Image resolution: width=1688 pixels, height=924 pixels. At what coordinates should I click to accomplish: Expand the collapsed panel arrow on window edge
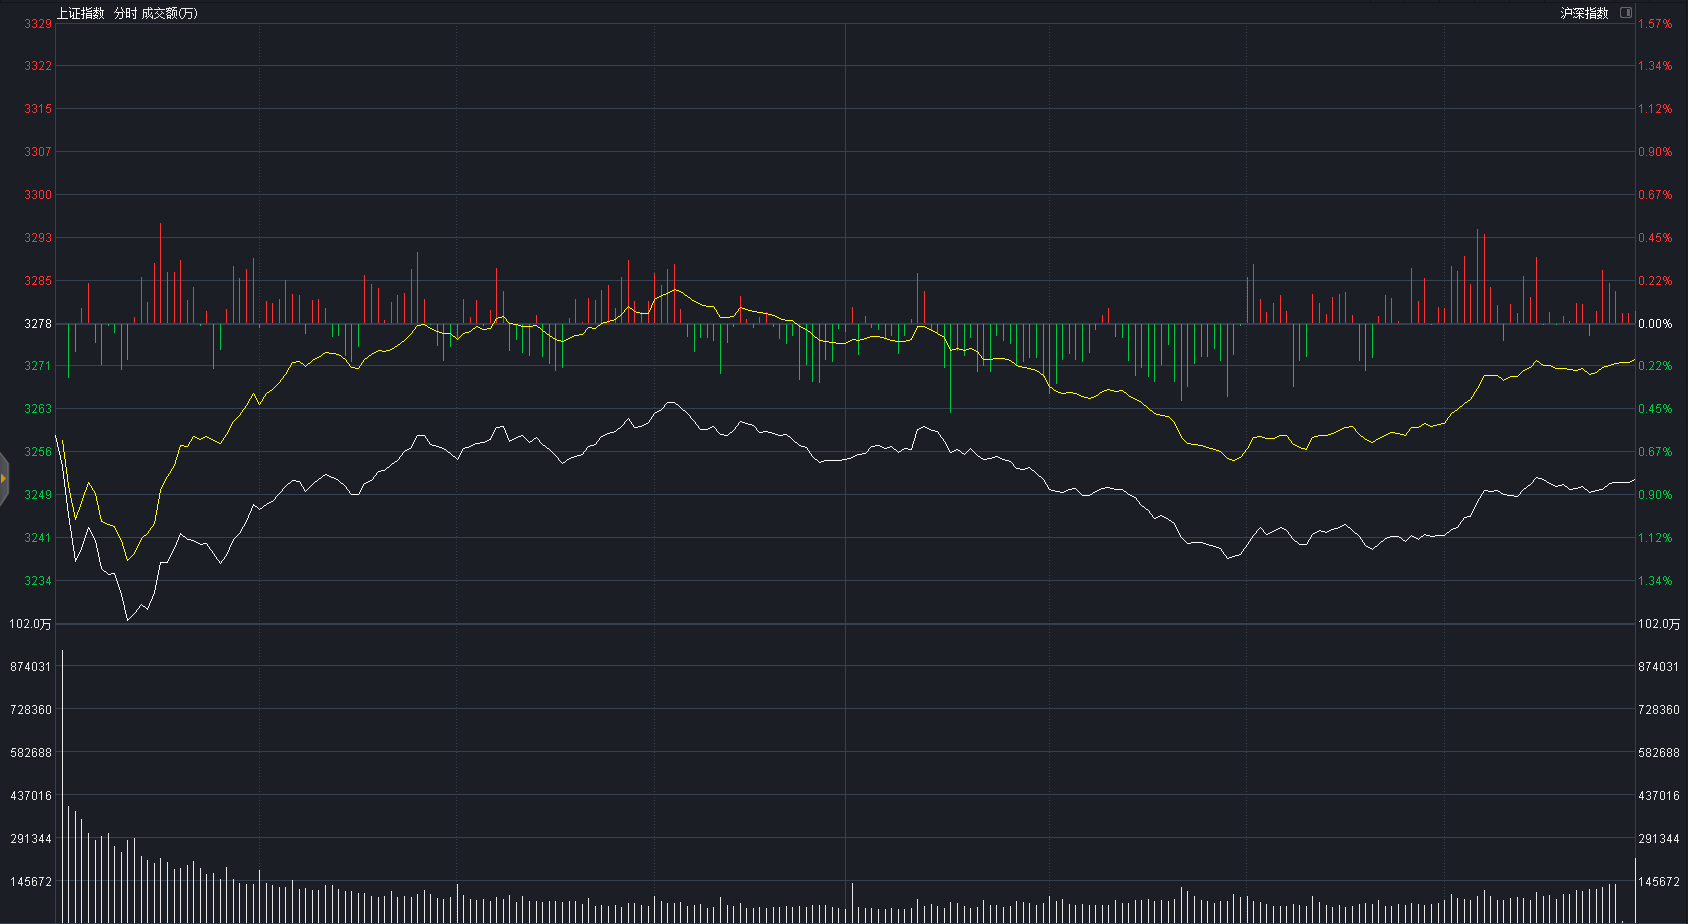(x=4, y=478)
